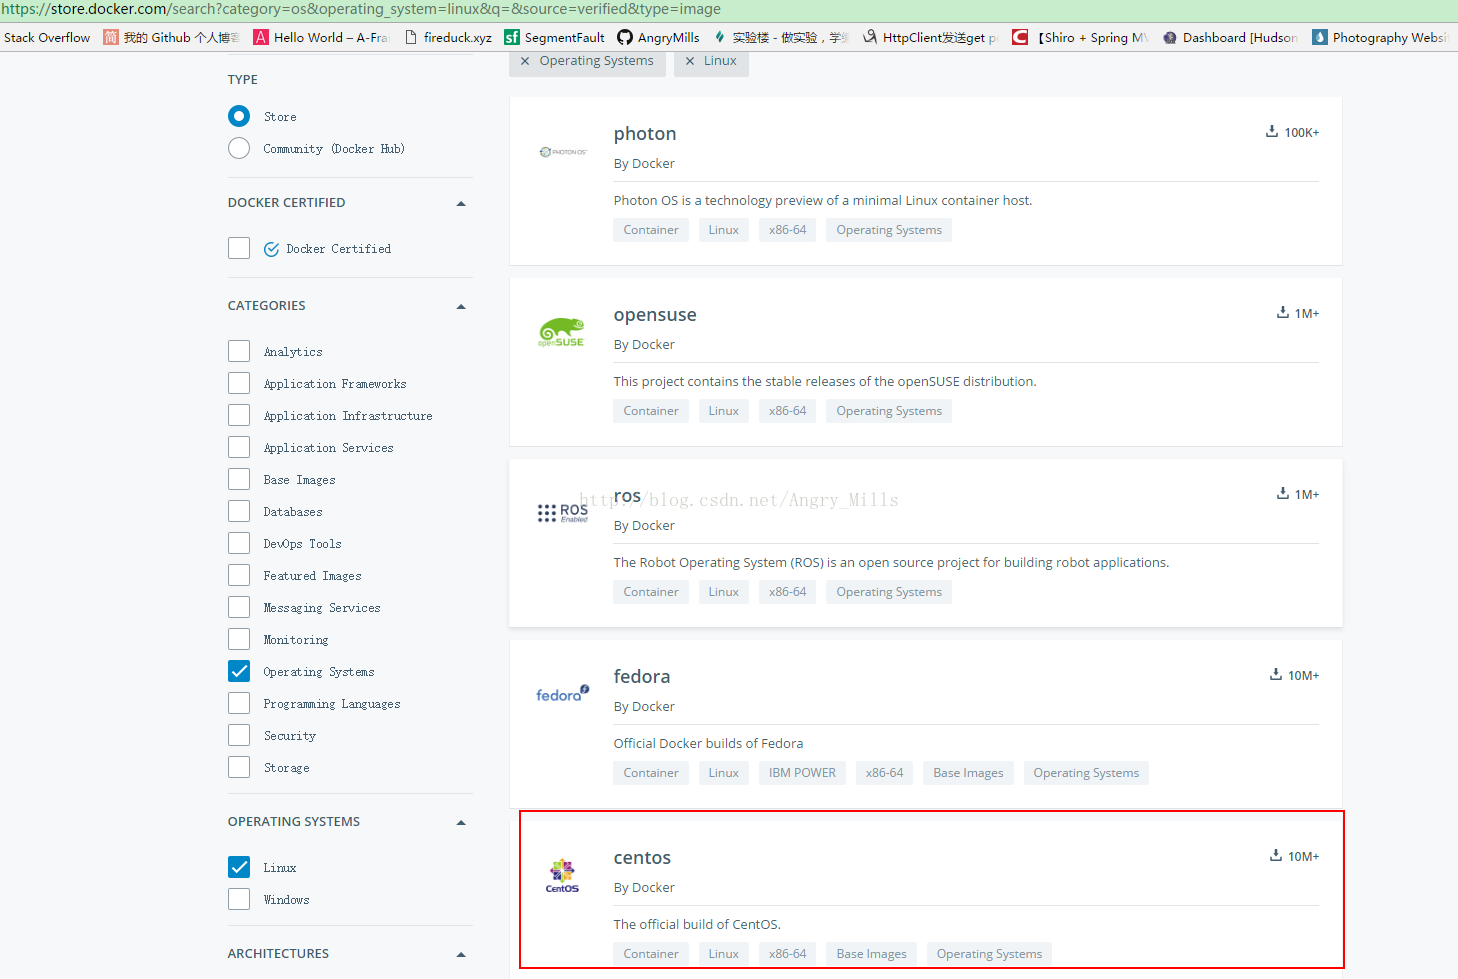Viewport: 1458px width, 979px height.
Task: Check the Application Infrastructure category
Action: (239, 415)
